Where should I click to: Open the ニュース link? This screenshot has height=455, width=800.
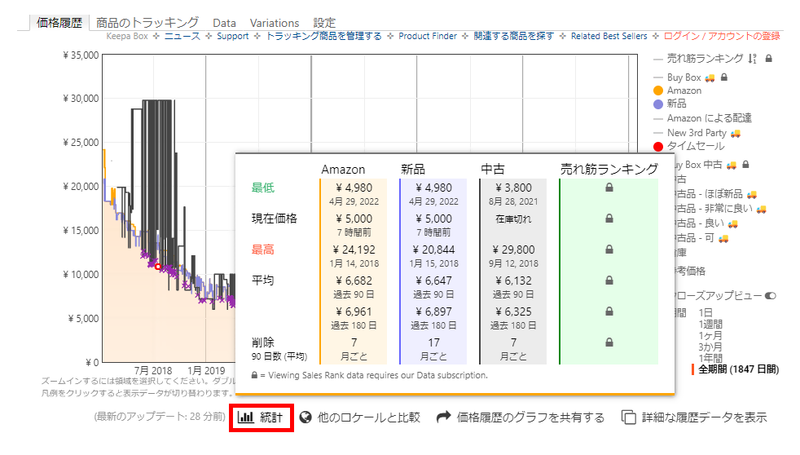182,36
